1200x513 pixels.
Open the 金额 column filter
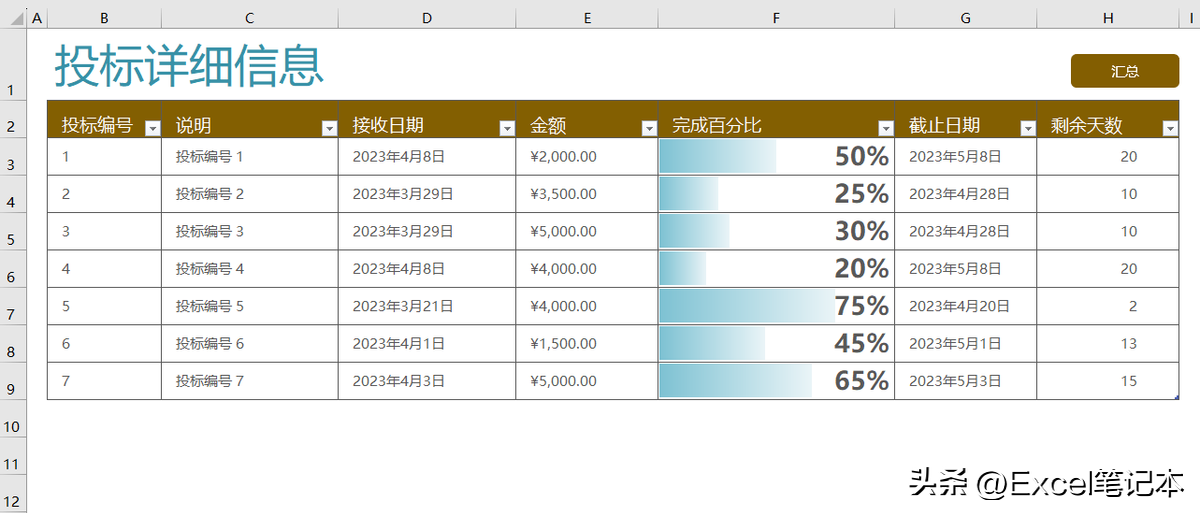(649, 128)
